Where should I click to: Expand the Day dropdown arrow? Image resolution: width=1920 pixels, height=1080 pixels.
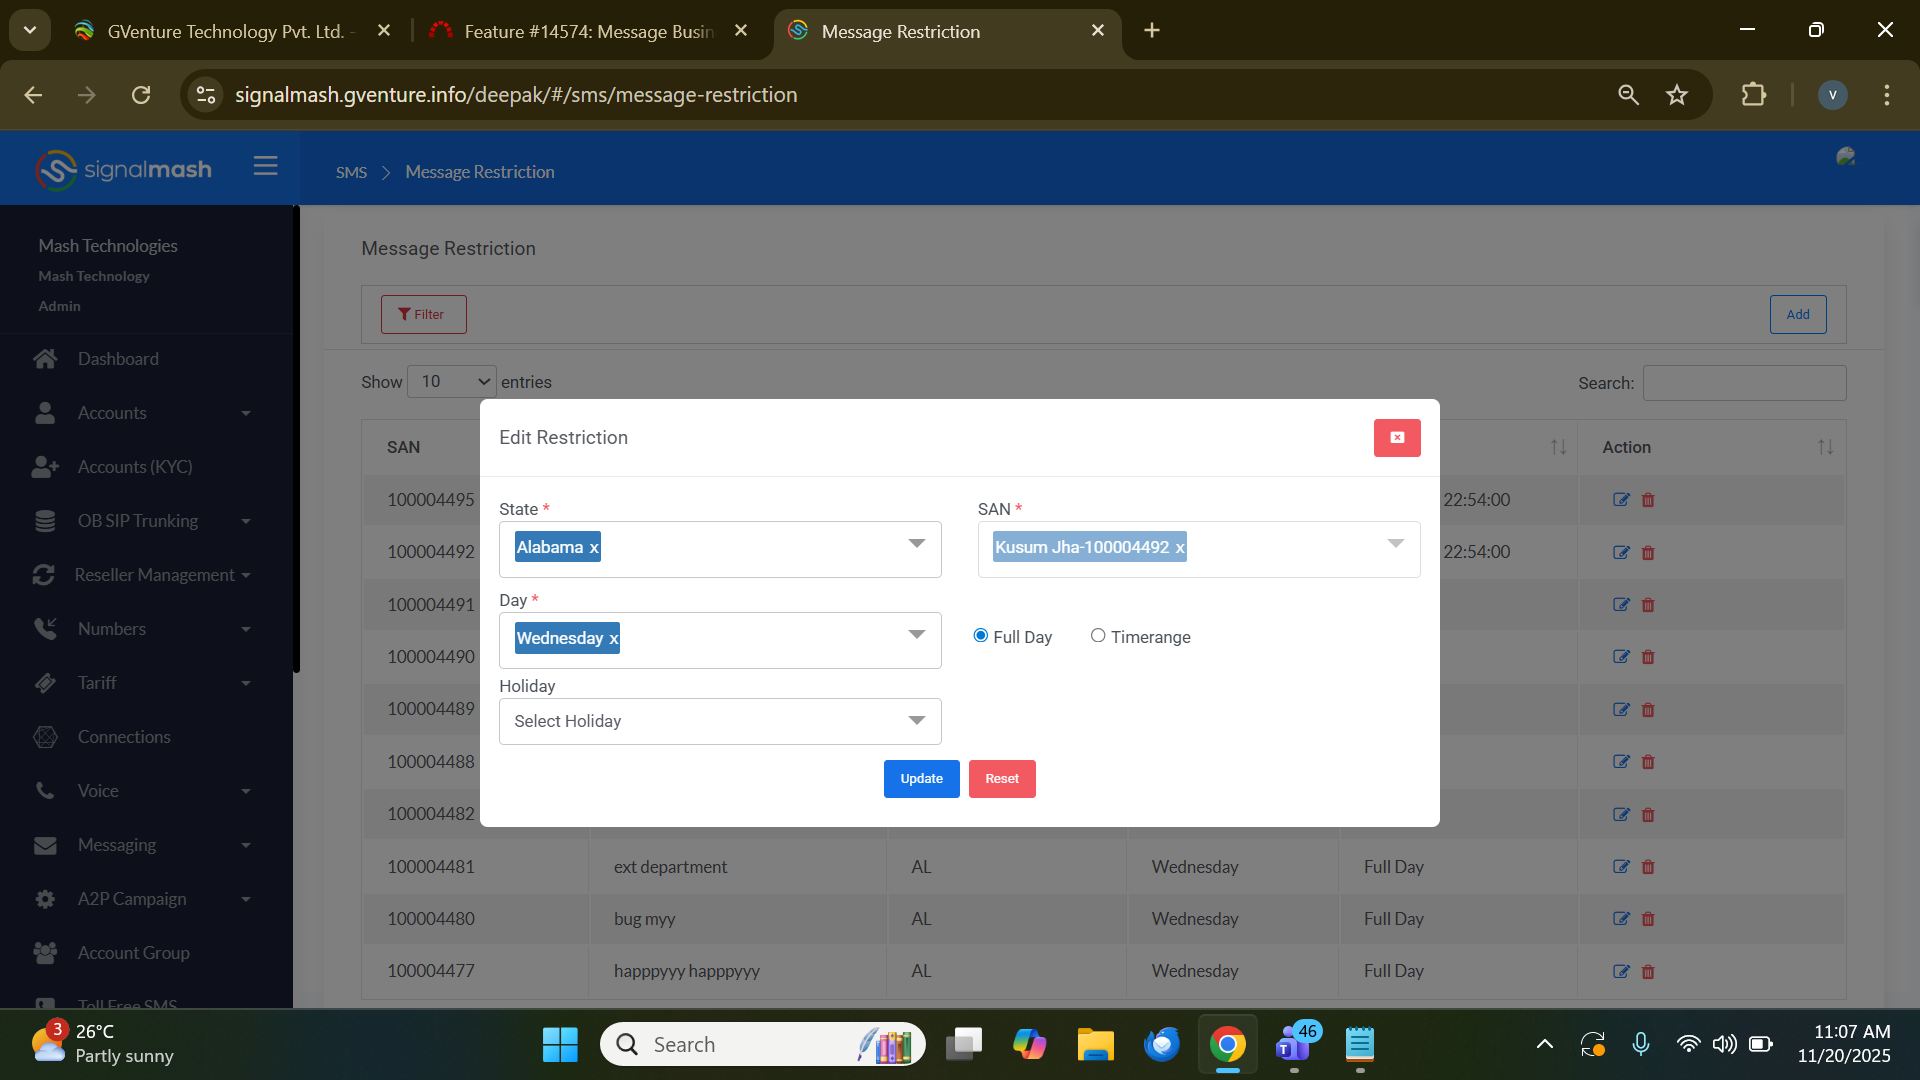coord(916,635)
